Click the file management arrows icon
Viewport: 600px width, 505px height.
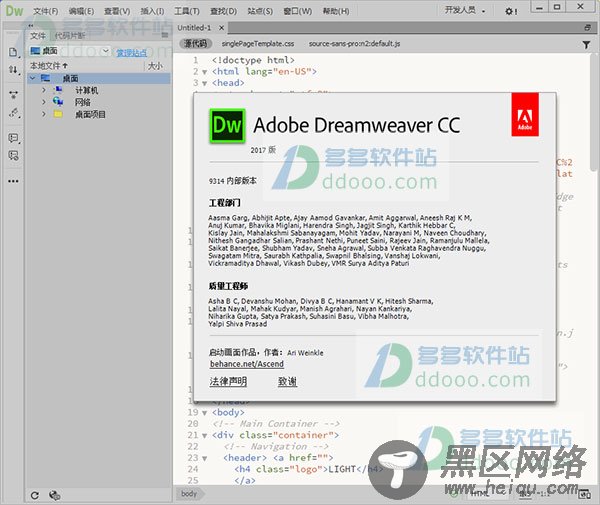pyautogui.click(x=13, y=70)
